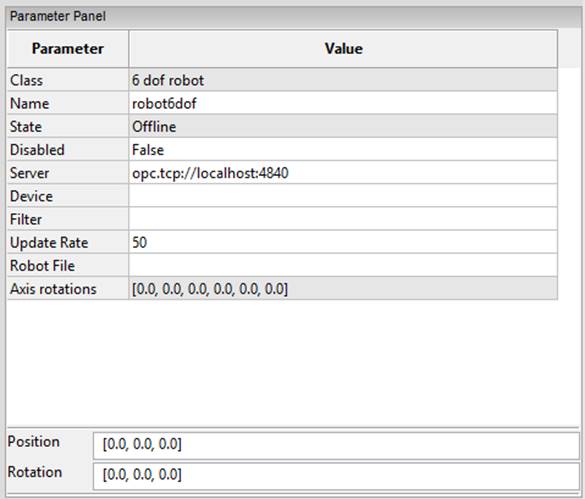
Task: Edit the Update Rate value '50'
Action: tap(343, 242)
